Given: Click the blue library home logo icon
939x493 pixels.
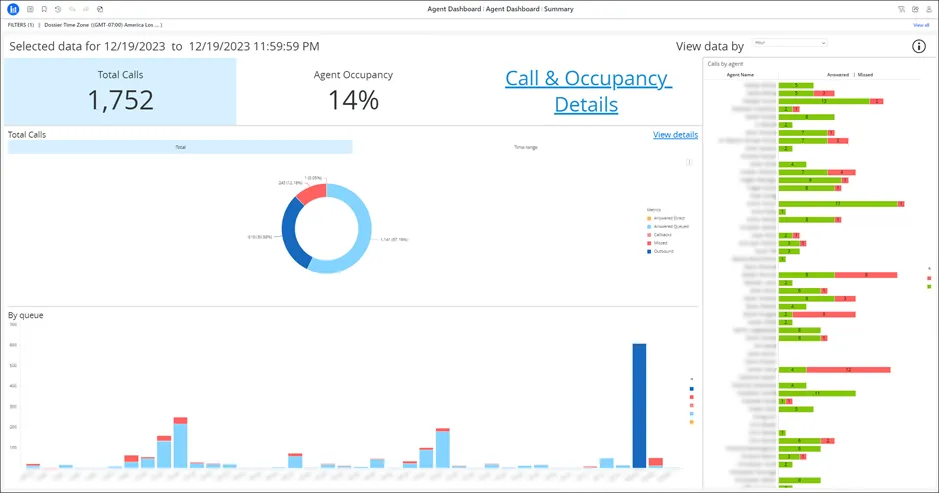Looking at the screenshot, I should pos(13,10).
